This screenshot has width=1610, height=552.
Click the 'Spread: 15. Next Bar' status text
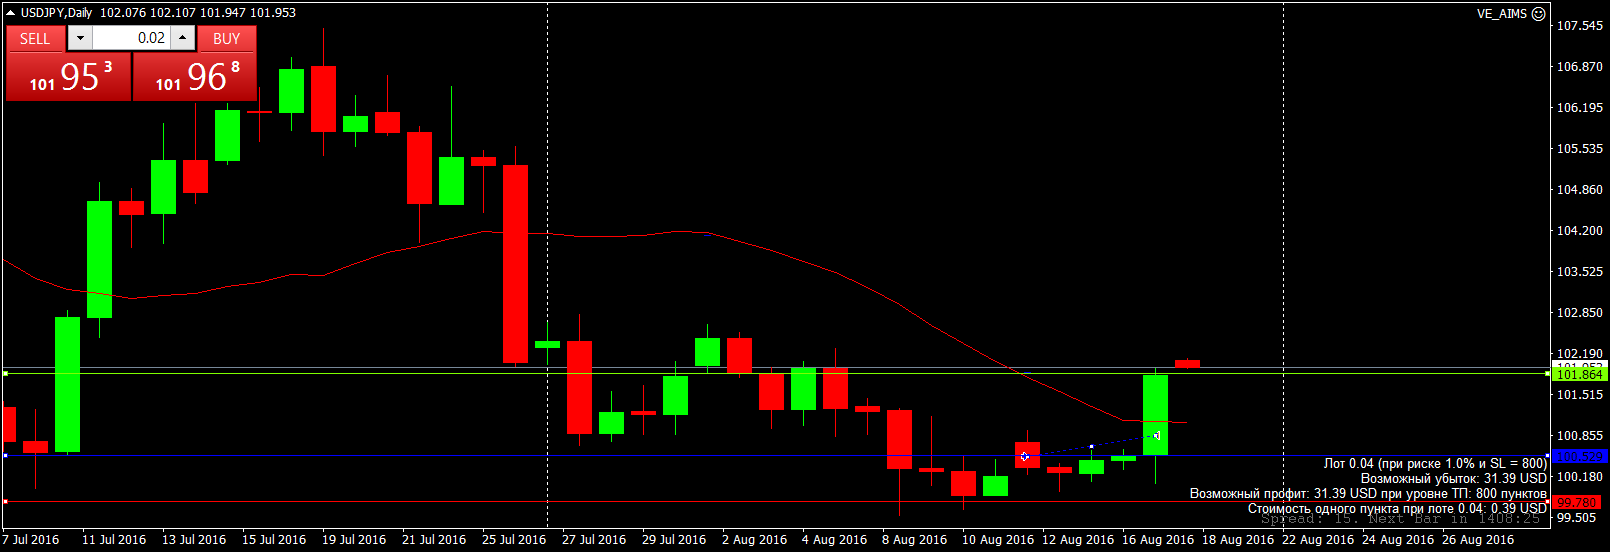coord(1400,519)
